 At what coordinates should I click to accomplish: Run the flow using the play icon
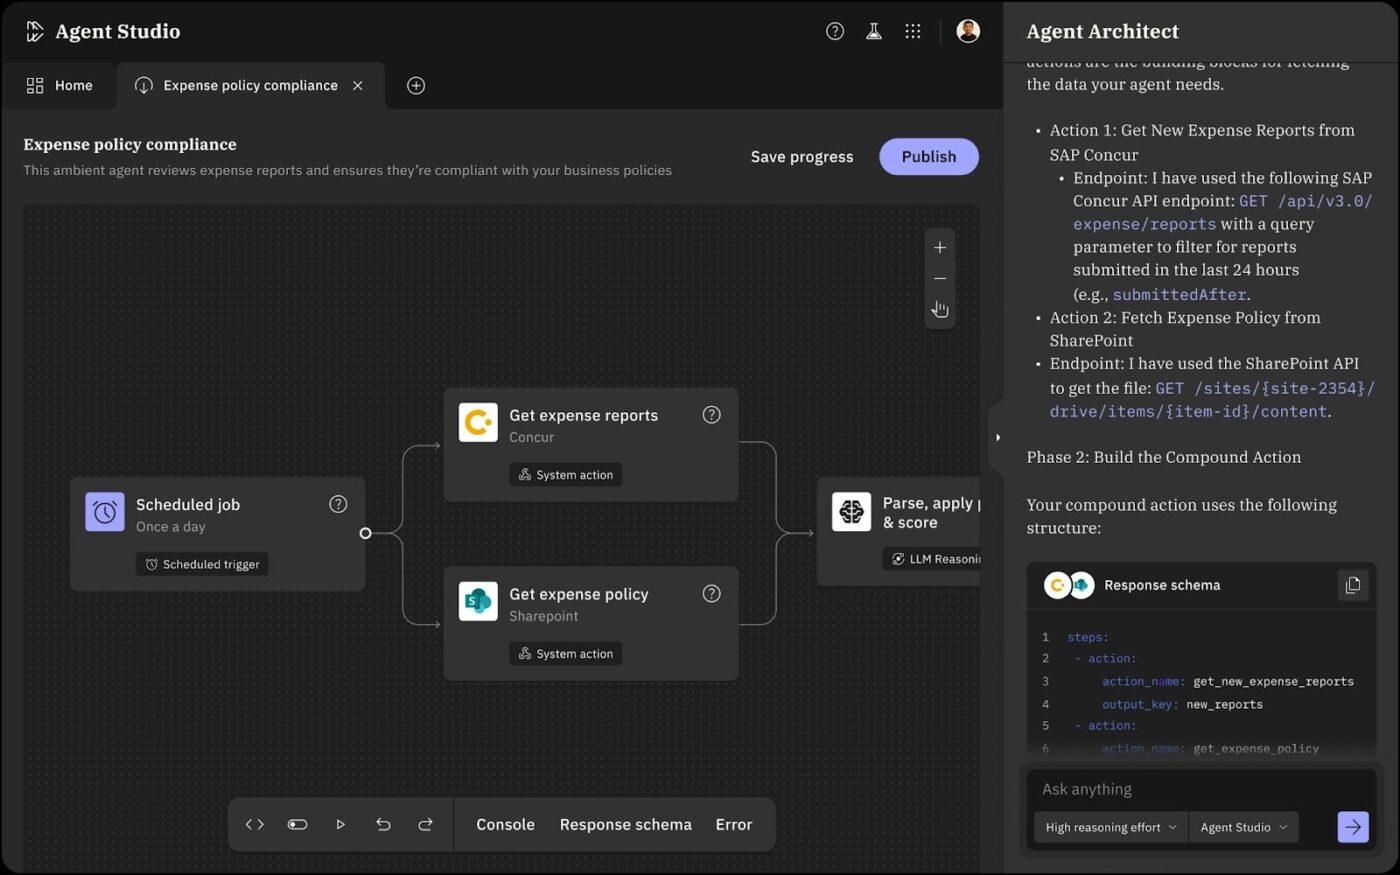[340, 824]
